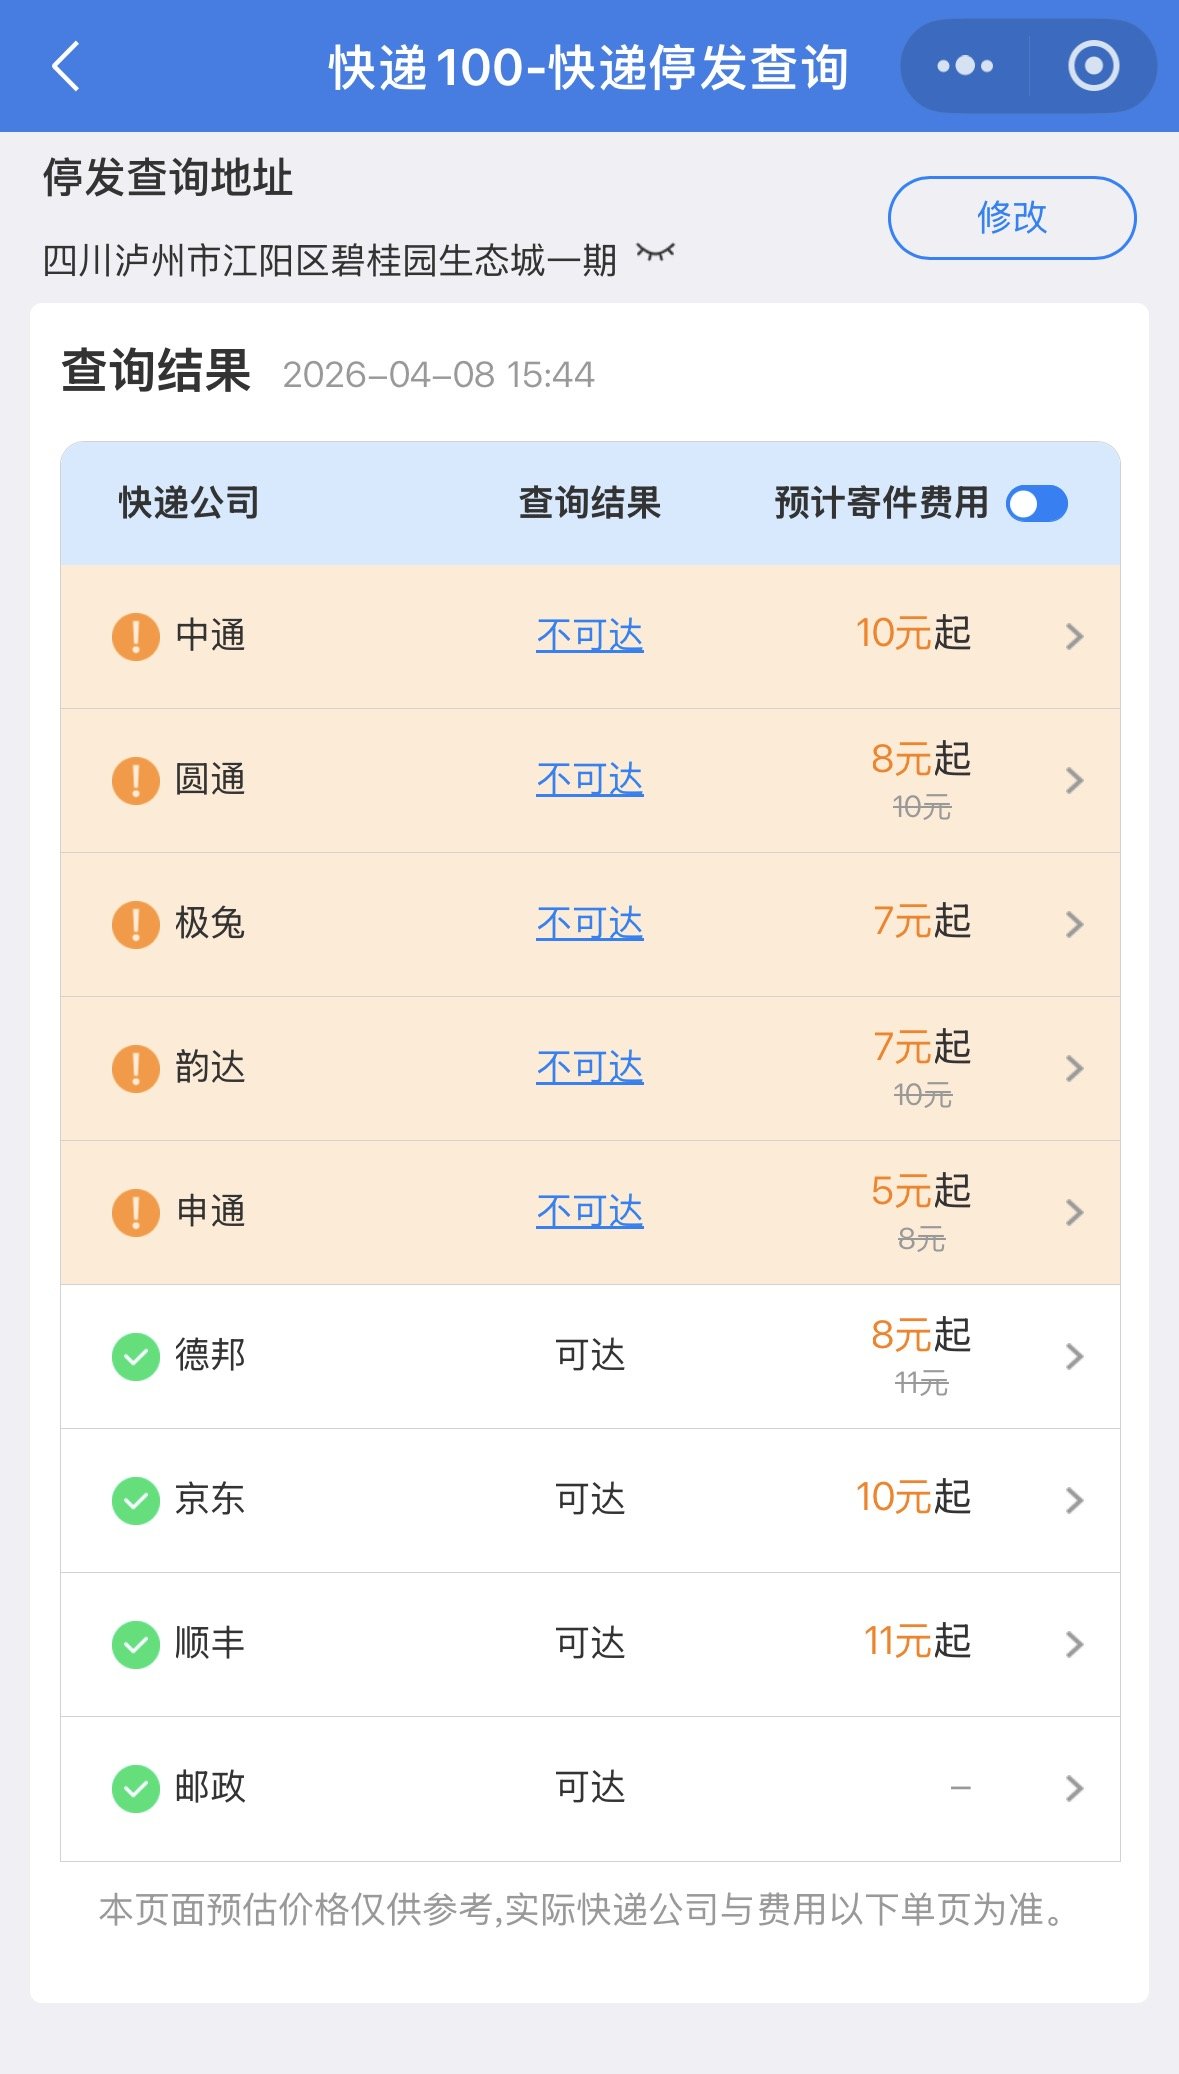Tap the 8元起 price for 德邦

click(x=921, y=1336)
